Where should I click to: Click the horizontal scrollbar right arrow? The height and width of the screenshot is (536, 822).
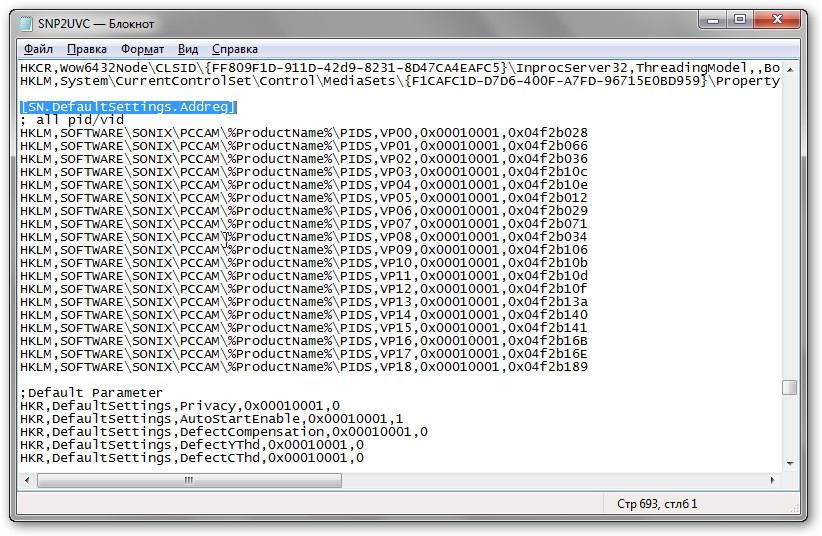point(773,480)
